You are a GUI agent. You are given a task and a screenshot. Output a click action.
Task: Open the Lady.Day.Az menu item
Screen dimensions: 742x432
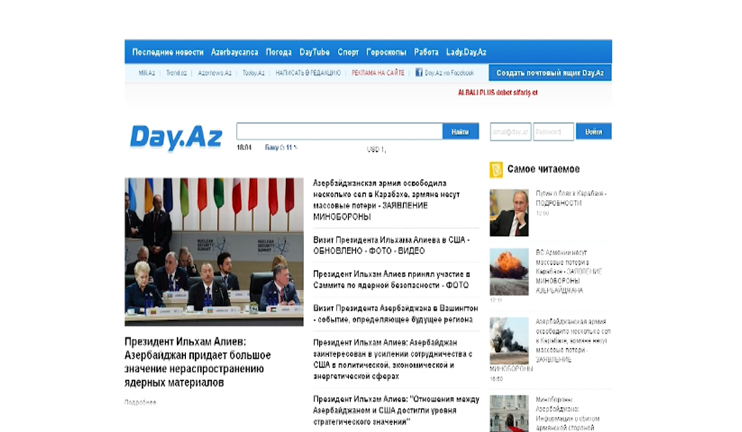coord(467,52)
